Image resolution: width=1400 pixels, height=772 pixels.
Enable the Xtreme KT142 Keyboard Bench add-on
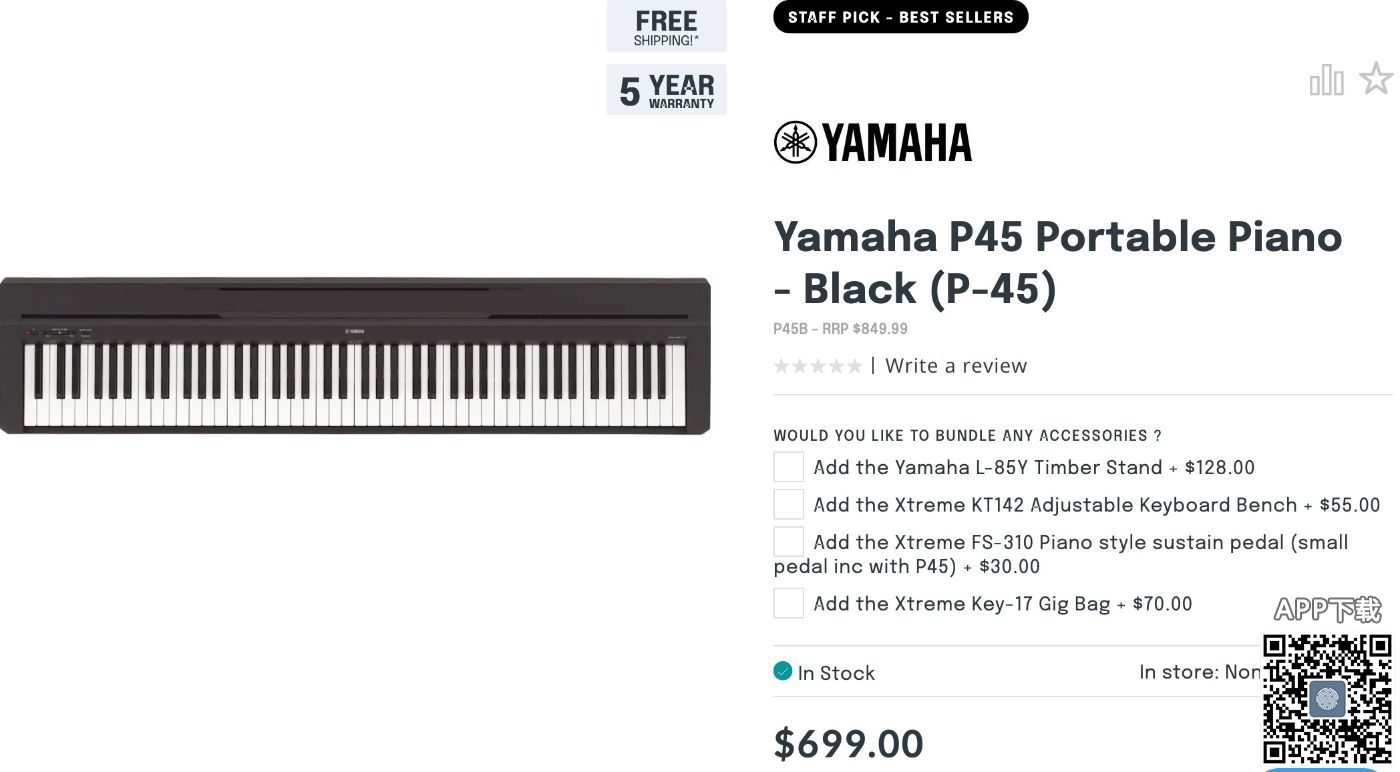[788, 505]
